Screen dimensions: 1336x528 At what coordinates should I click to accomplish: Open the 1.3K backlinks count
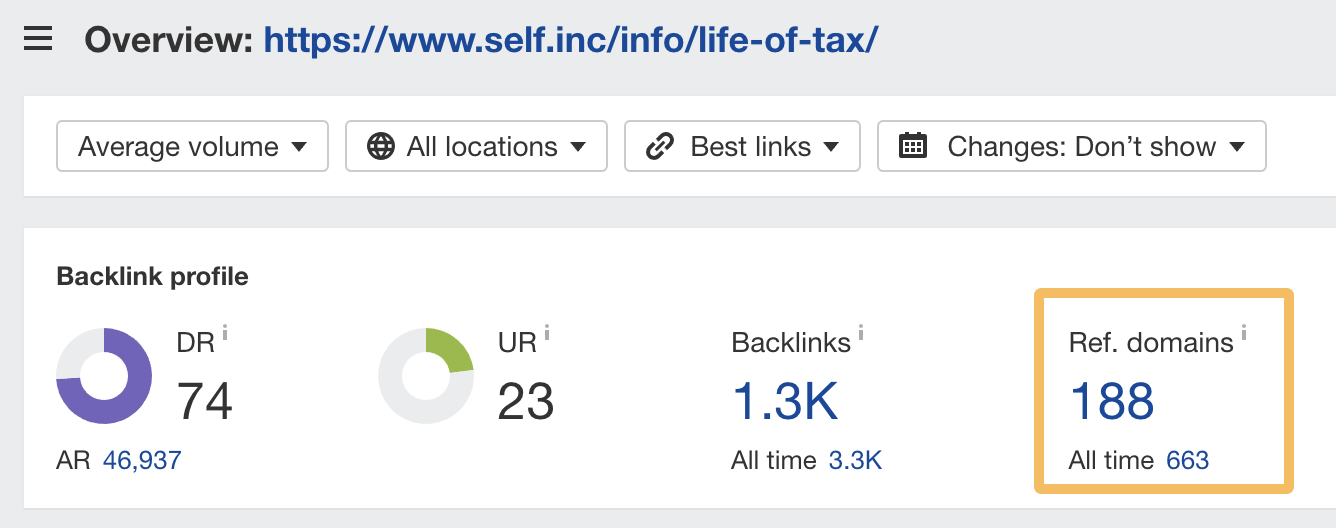[x=785, y=401]
